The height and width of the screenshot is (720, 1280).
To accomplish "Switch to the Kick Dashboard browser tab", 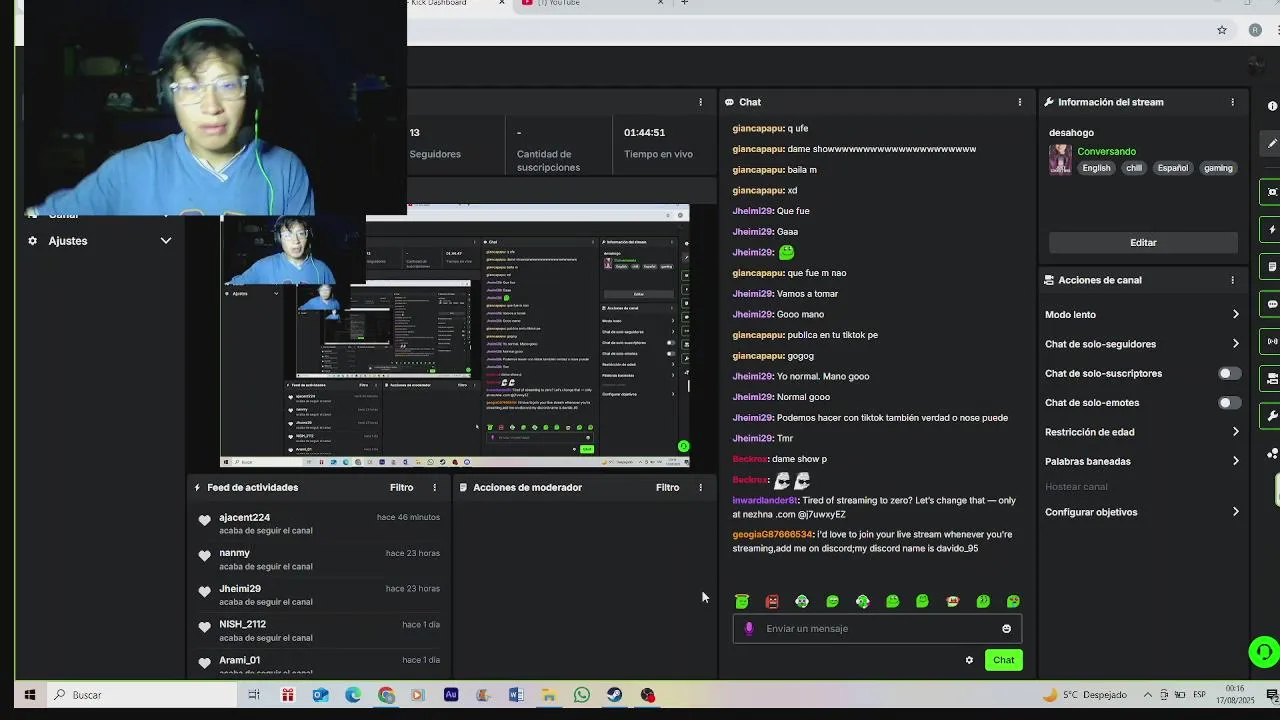I will 455,4.
